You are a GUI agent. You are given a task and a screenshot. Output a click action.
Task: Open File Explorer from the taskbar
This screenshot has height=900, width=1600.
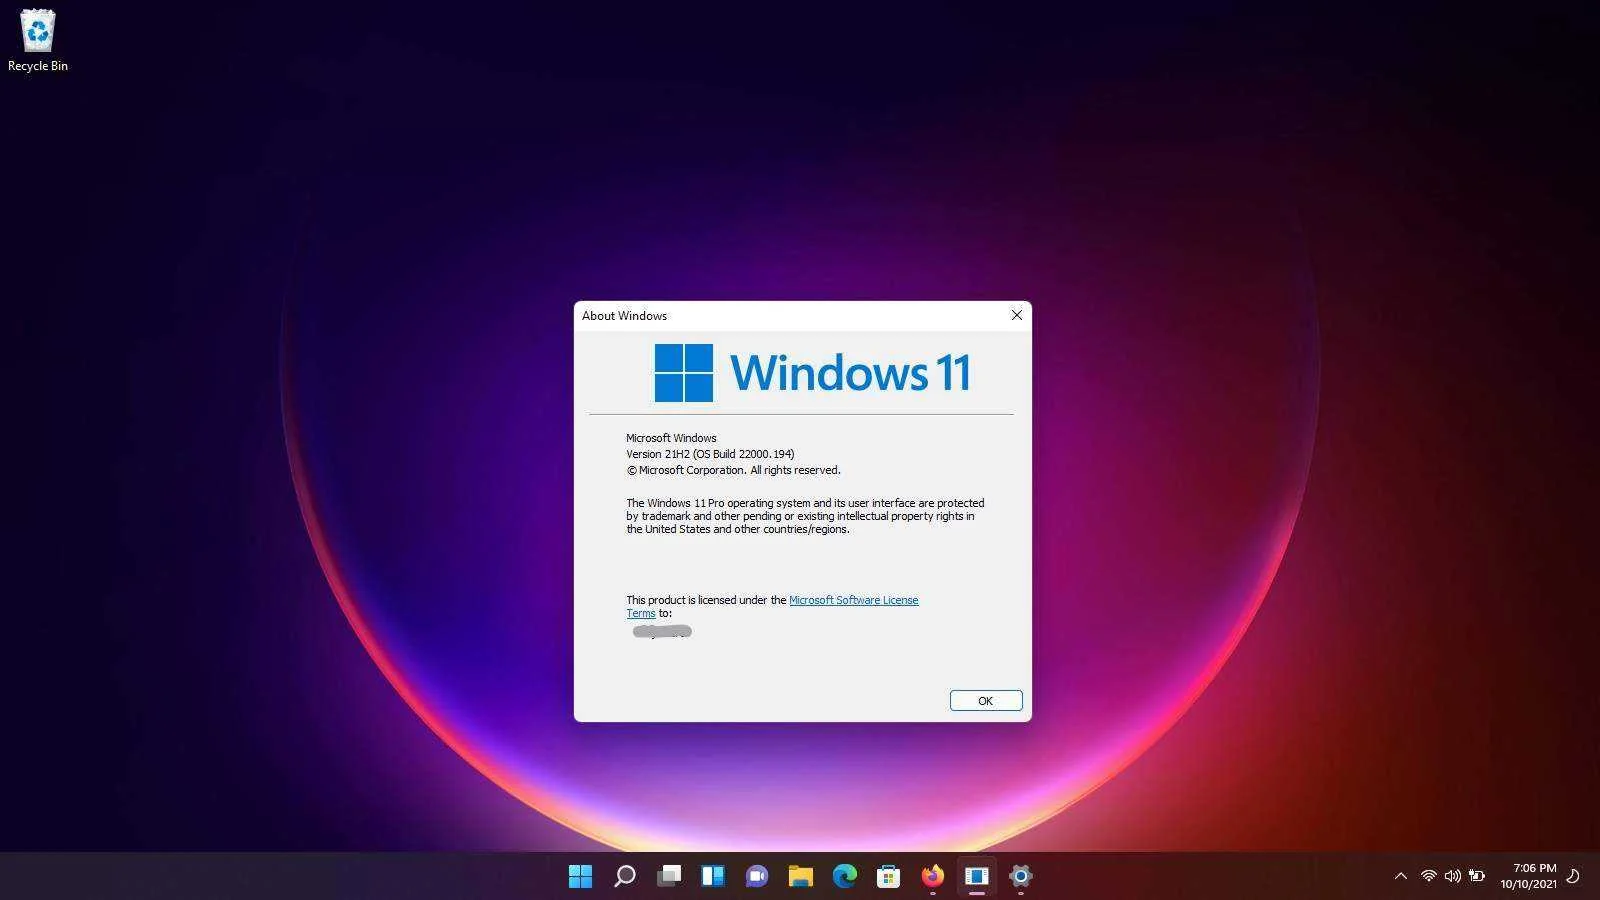point(800,876)
